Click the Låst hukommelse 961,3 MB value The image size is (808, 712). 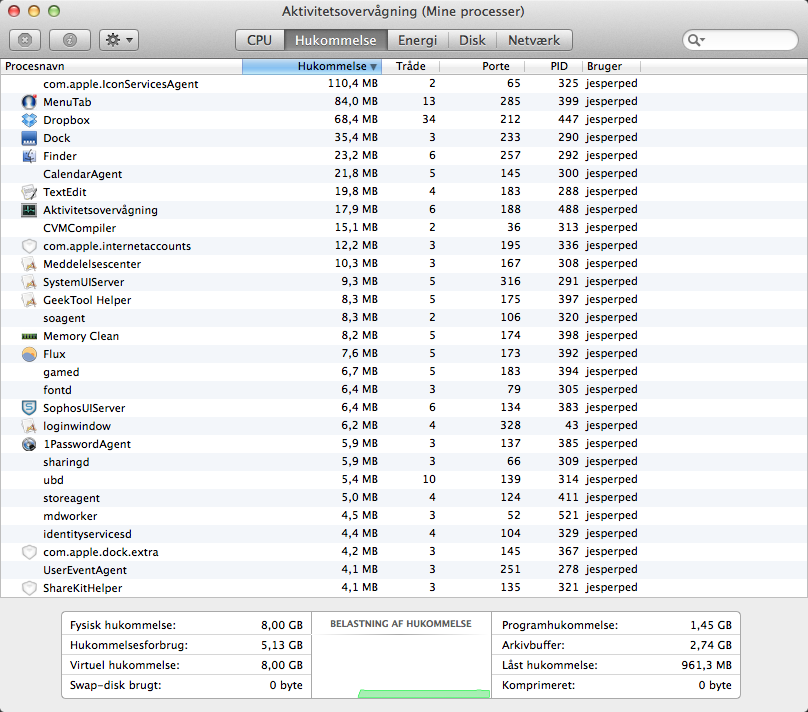[x=706, y=665]
